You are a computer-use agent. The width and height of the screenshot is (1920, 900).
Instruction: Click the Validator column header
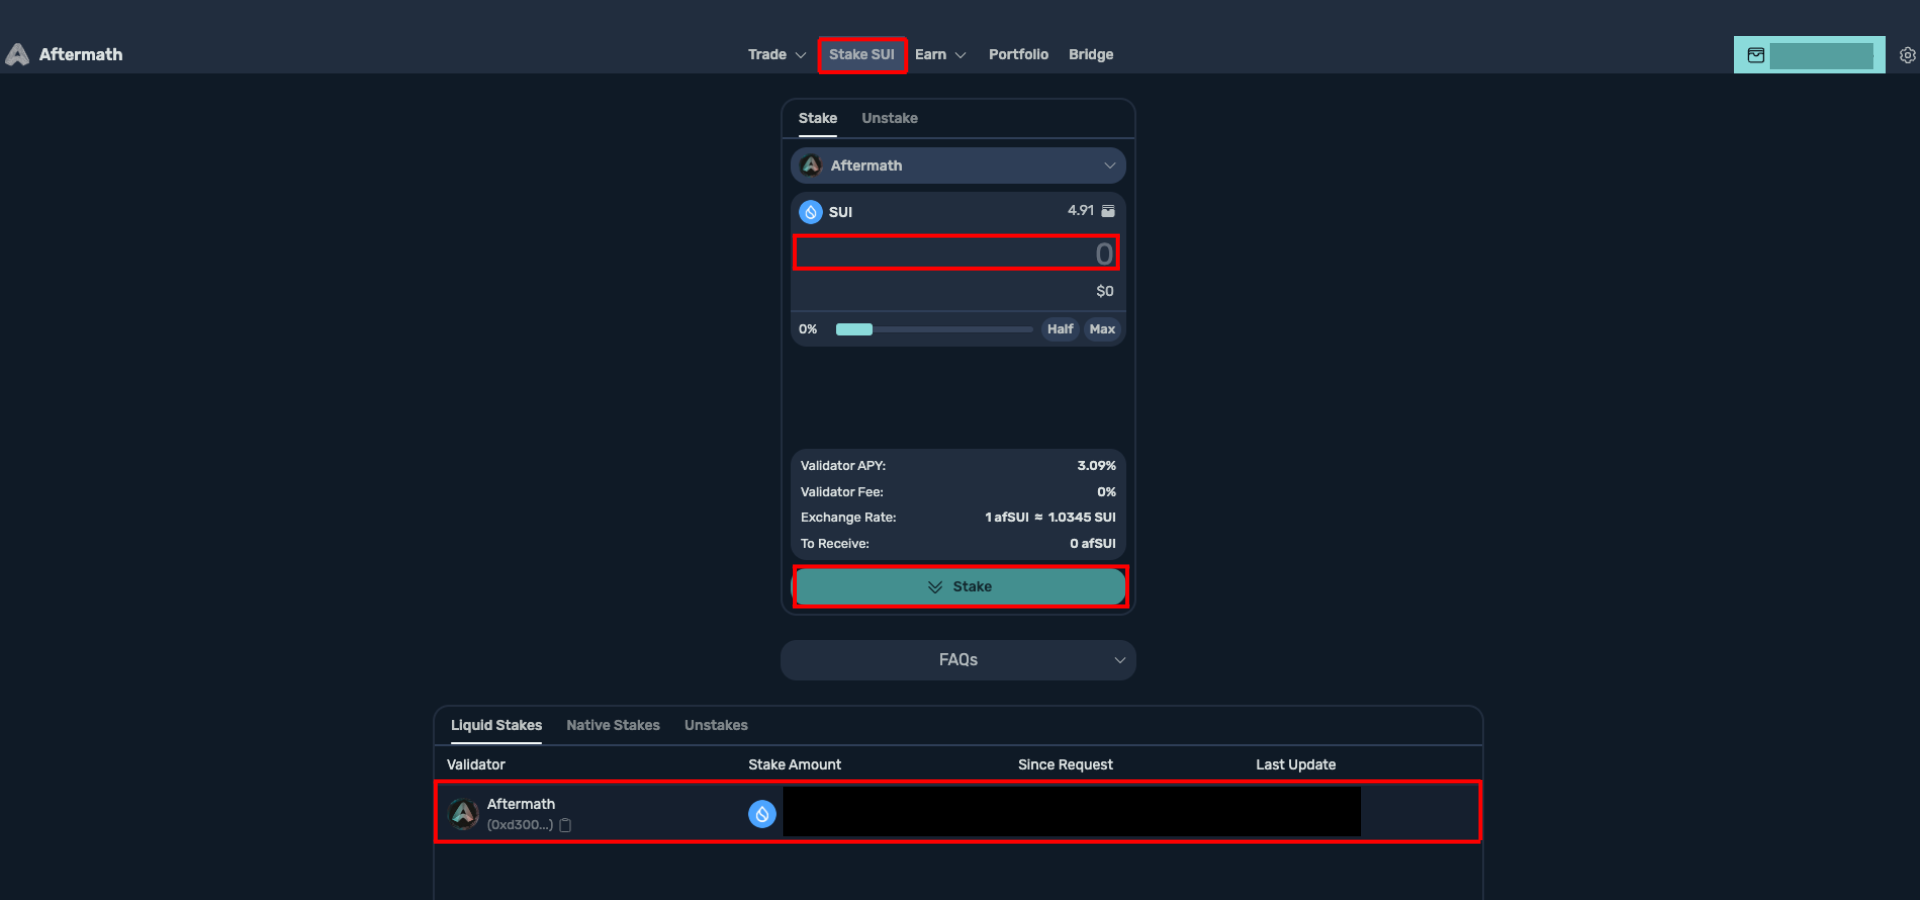pos(476,765)
